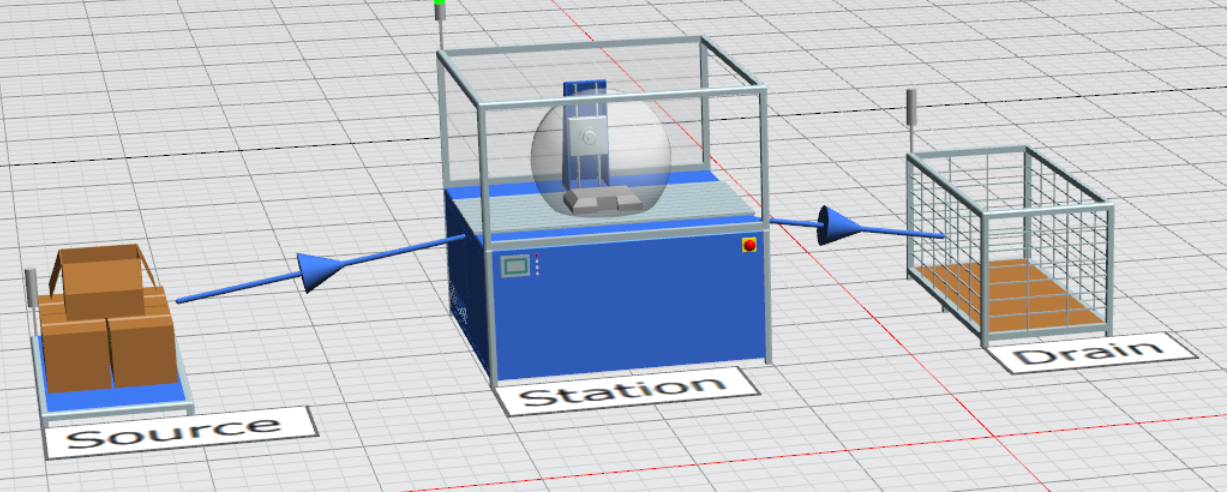Image resolution: width=1227 pixels, height=492 pixels.
Task: Click the red emergency button on Station
Action: click(748, 245)
